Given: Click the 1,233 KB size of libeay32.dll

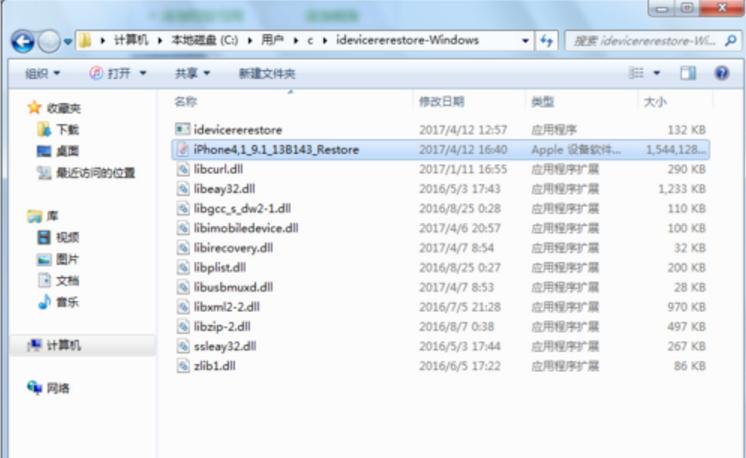Looking at the screenshot, I should [x=682, y=189].
